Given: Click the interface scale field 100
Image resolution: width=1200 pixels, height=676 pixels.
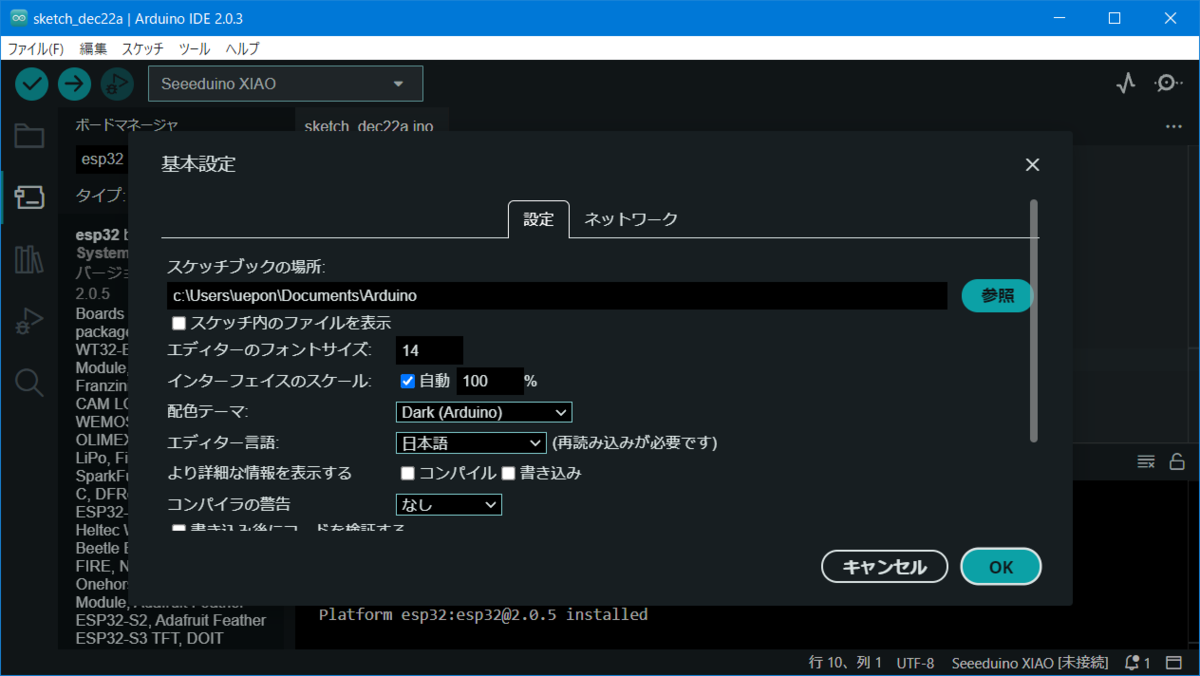Looking at the screenshot, I should (490, 381).
